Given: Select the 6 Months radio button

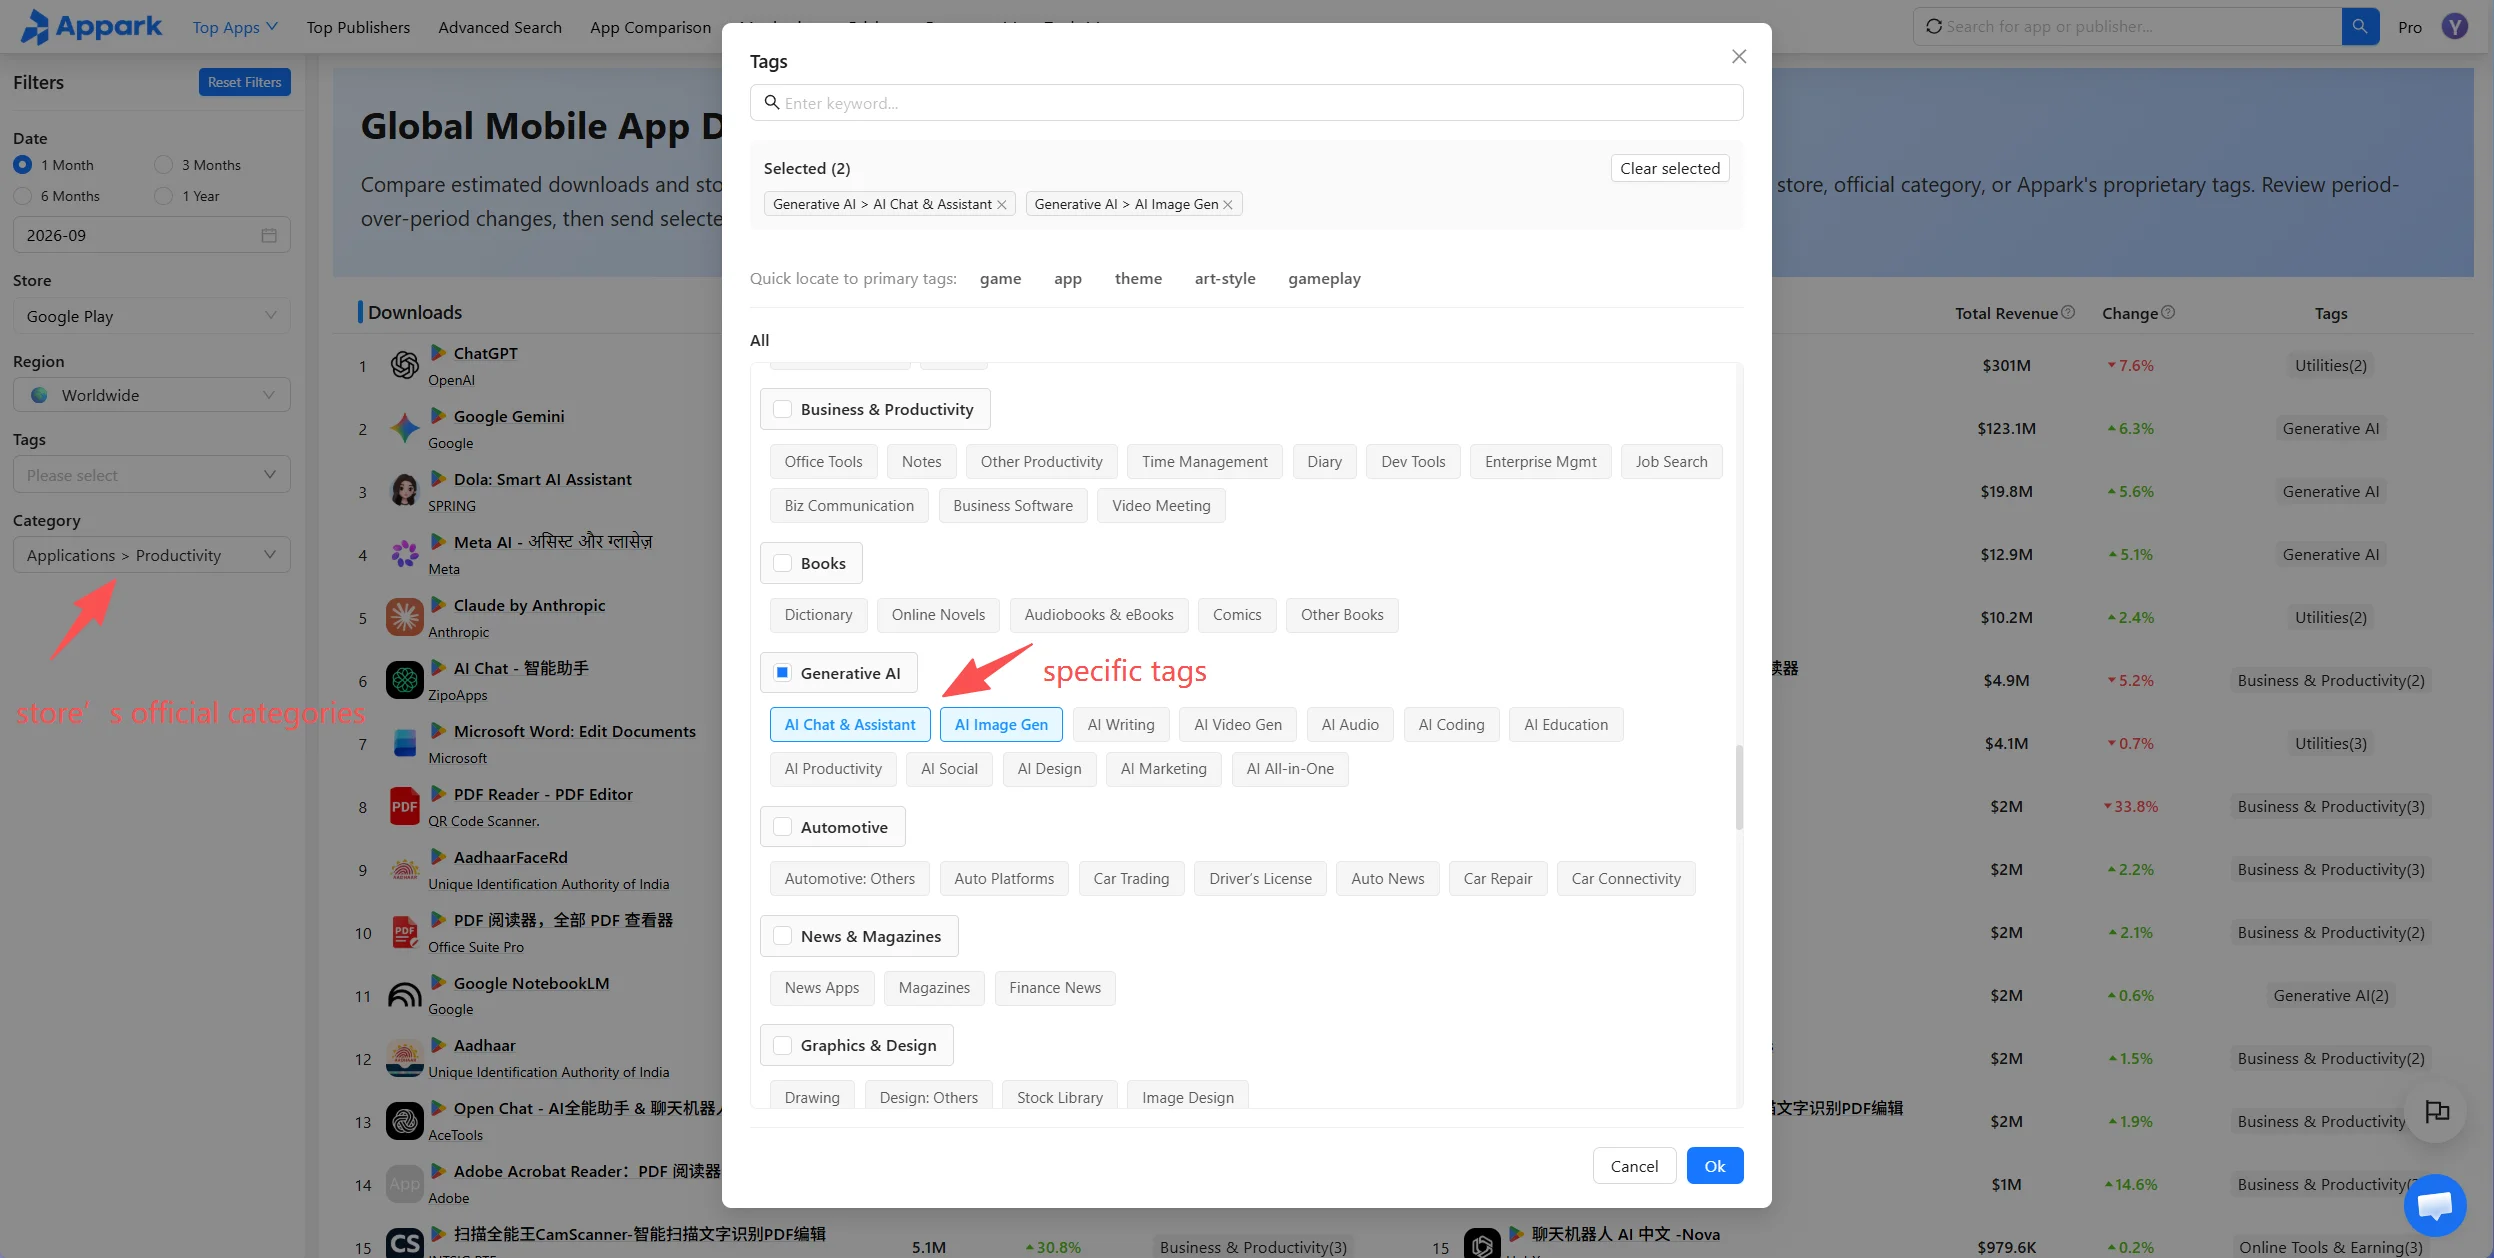Looking at the screenshot, I should point(23,196).
